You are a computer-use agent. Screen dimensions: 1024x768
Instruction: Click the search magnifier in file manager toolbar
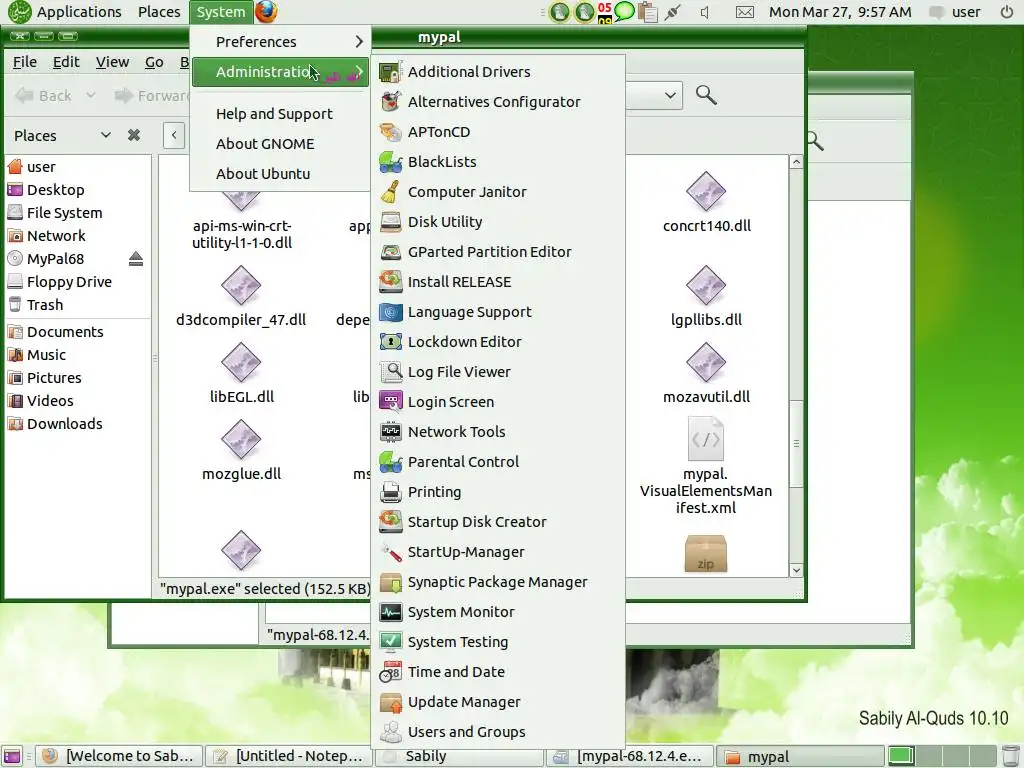point(706,95)
